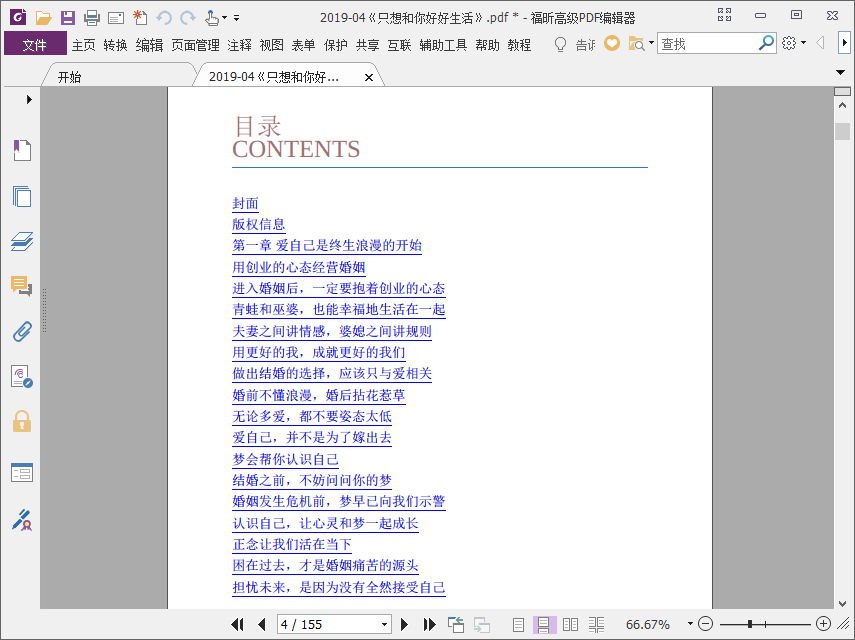Open the Page thumbnails panel icon

22,196
